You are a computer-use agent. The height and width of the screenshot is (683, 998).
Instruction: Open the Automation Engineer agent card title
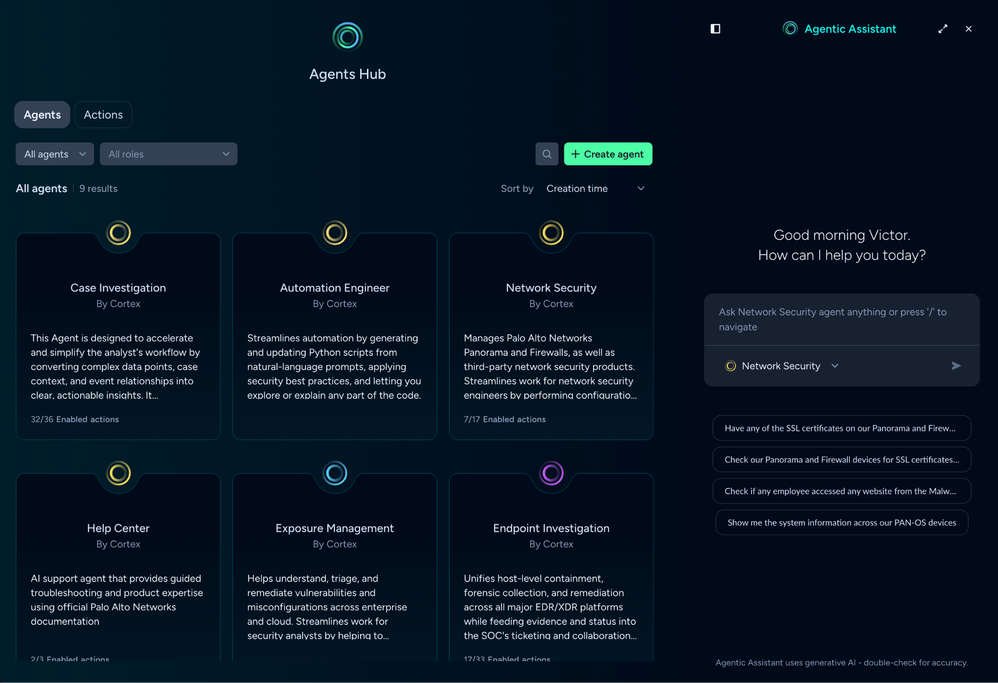pyautogui.click(x=335, y=288)
